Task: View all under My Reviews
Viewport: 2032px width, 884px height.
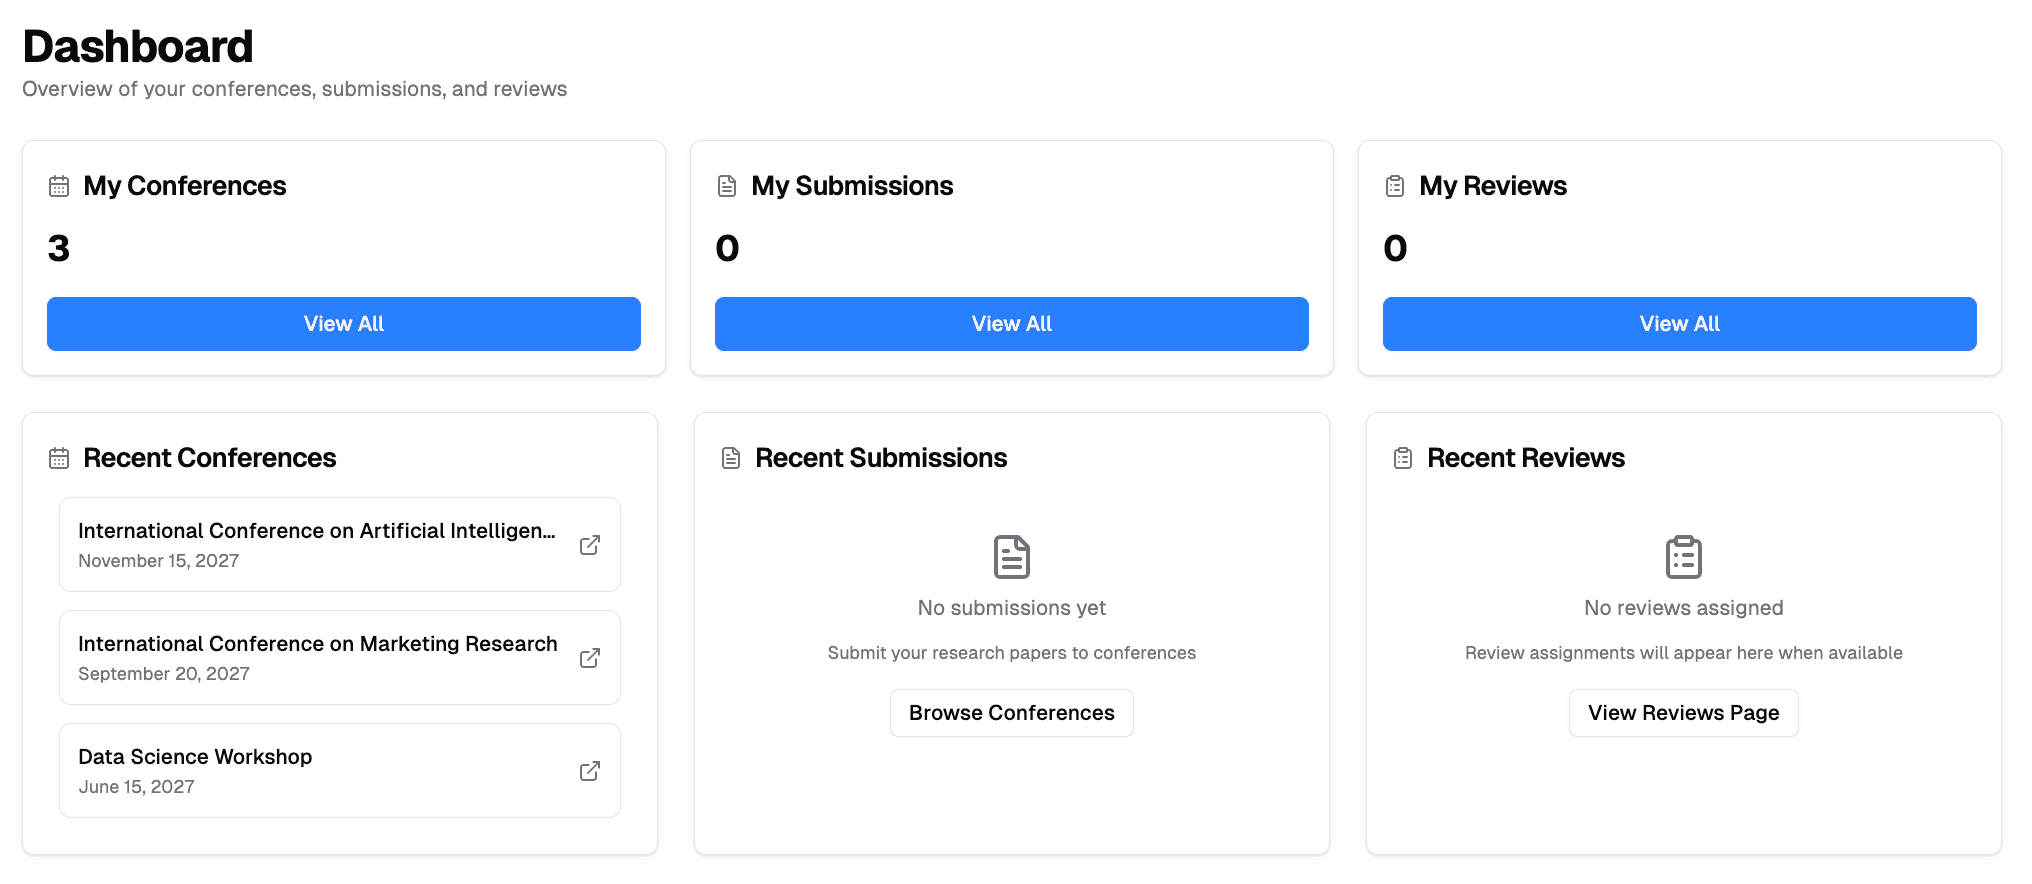Action: [1679, 324]
